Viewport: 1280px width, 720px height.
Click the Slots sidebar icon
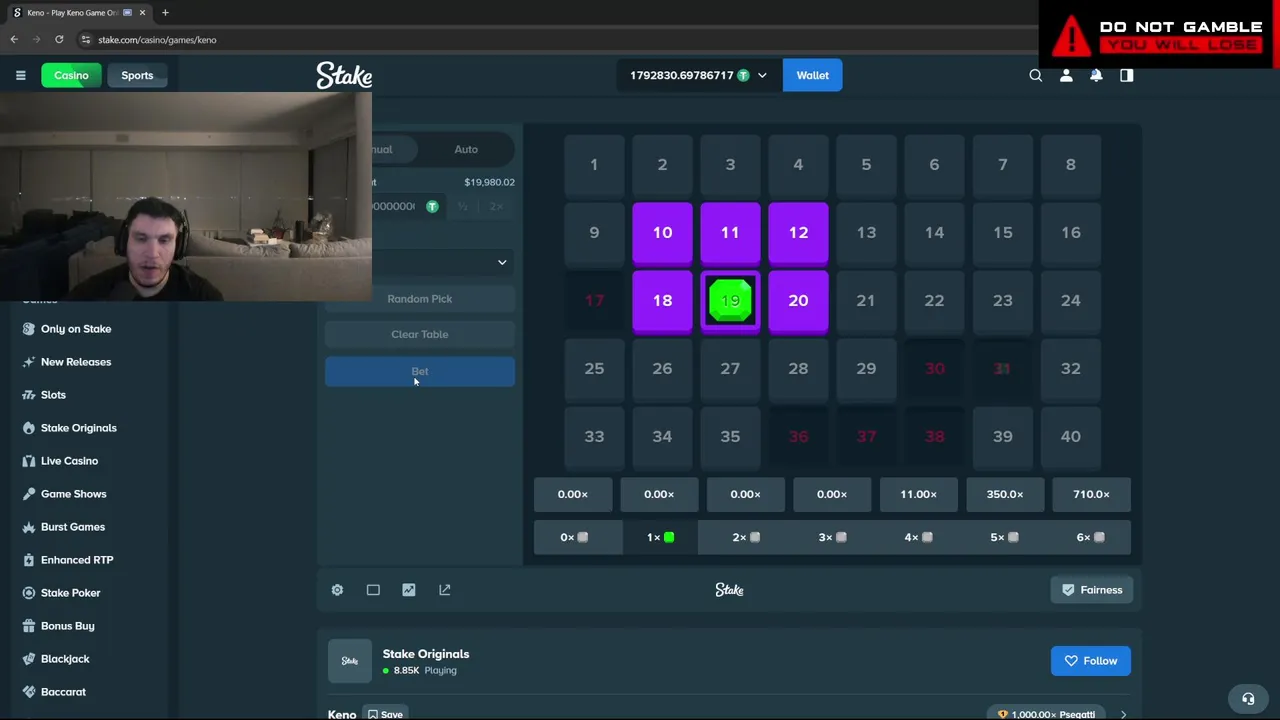point(29,395)
